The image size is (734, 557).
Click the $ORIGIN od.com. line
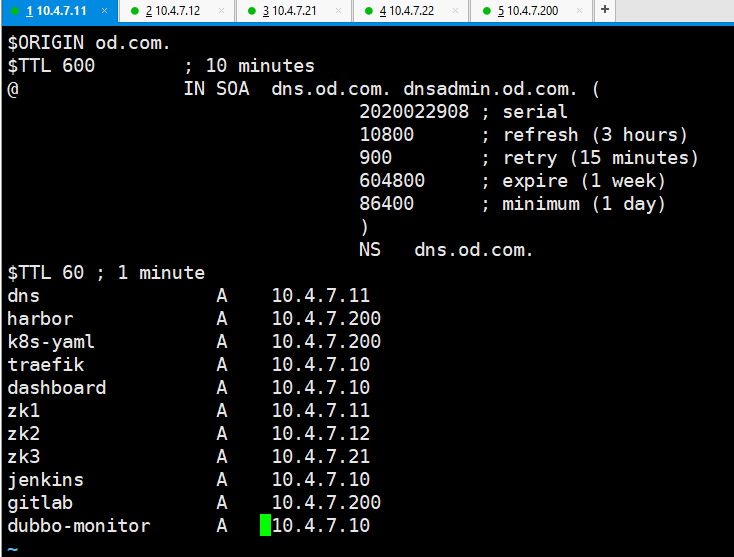tap(89, 43)
